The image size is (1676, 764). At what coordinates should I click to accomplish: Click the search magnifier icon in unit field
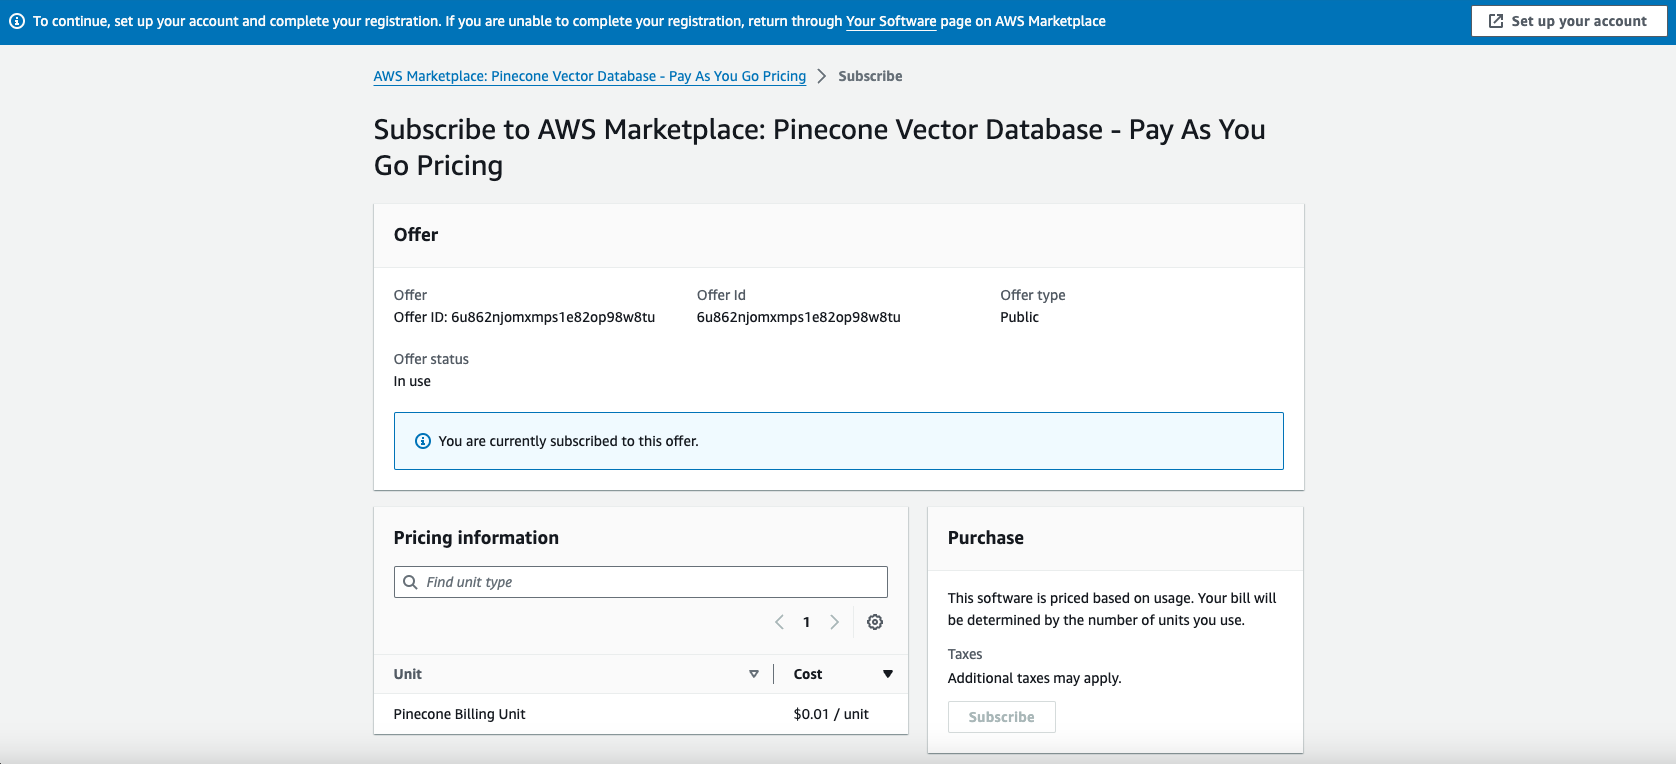(x=410, y=582)
